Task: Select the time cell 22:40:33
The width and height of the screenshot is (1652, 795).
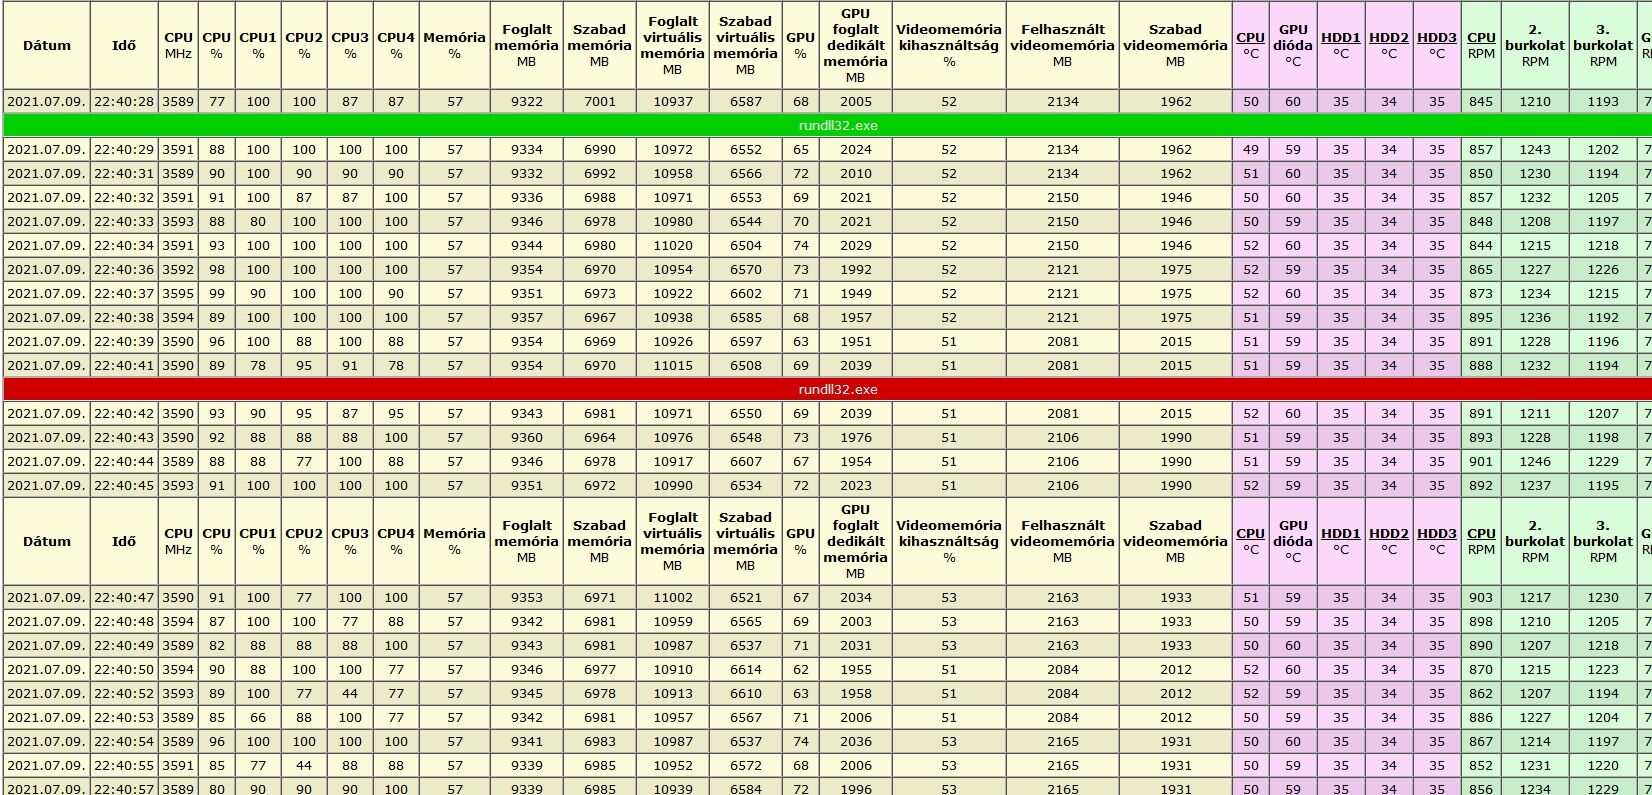Action: click(x=124, y=222)
